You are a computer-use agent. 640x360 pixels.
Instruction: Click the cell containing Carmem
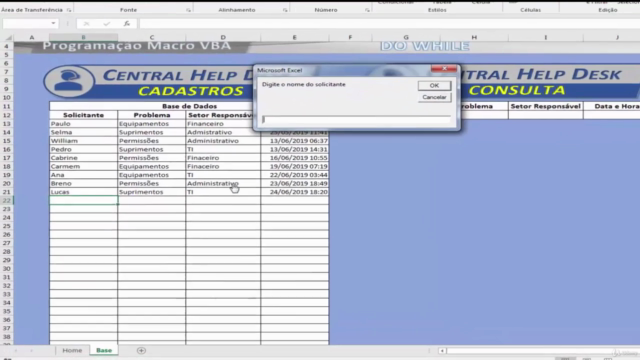[x=83, y=167]
